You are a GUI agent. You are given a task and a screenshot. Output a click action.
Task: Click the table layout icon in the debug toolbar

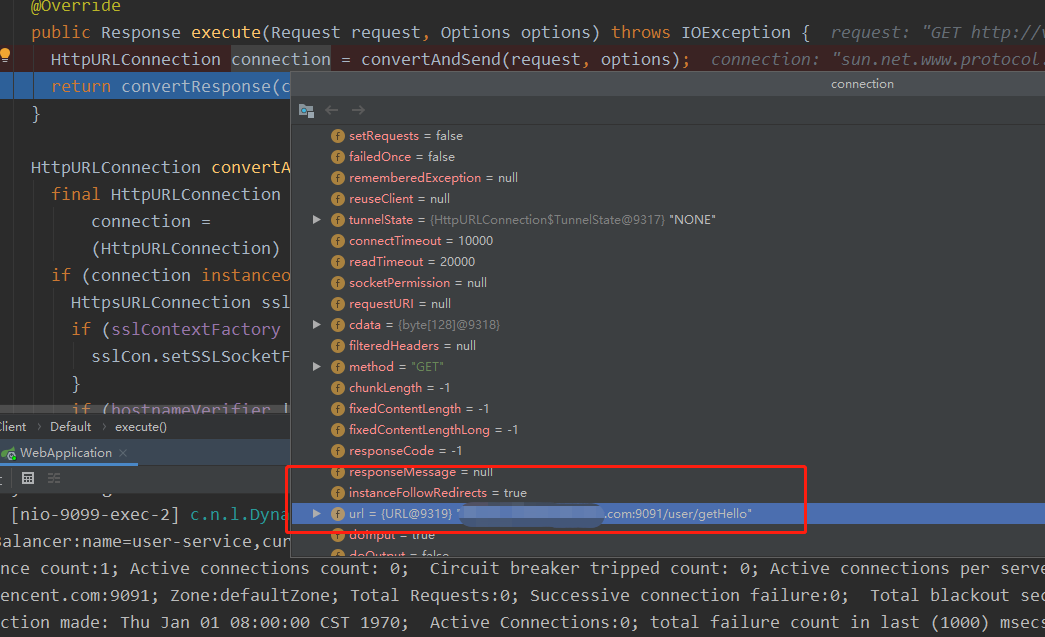click(27, 478)
